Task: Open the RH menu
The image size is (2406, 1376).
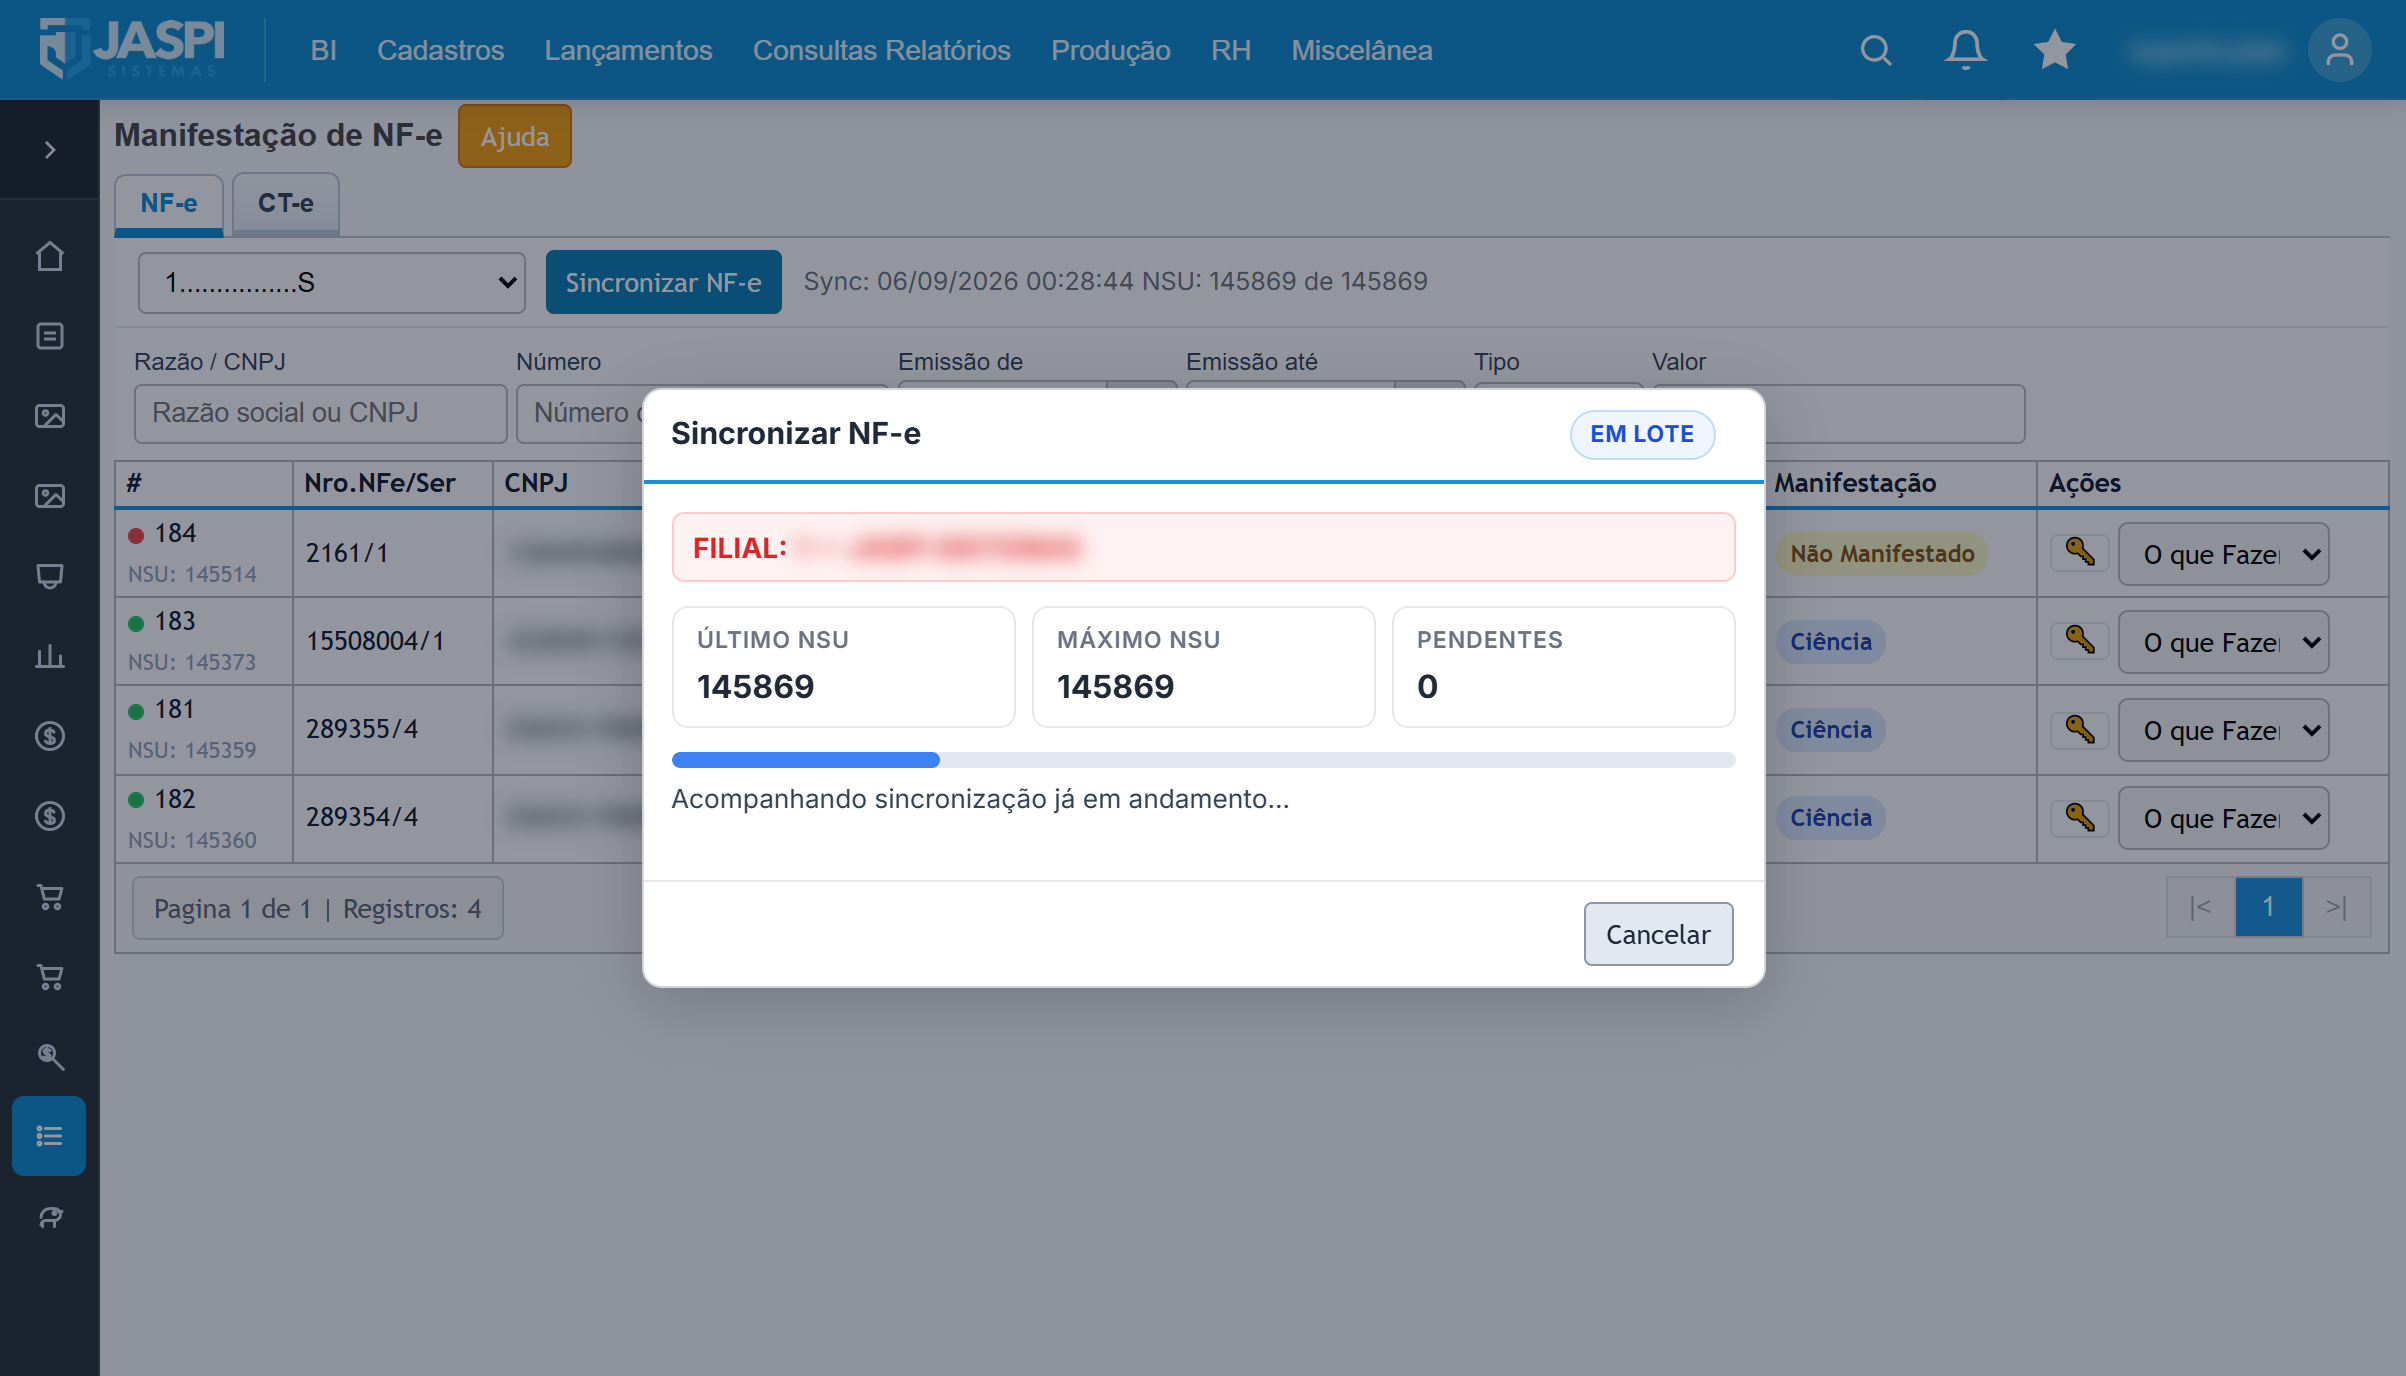Action: point(1230,50)
